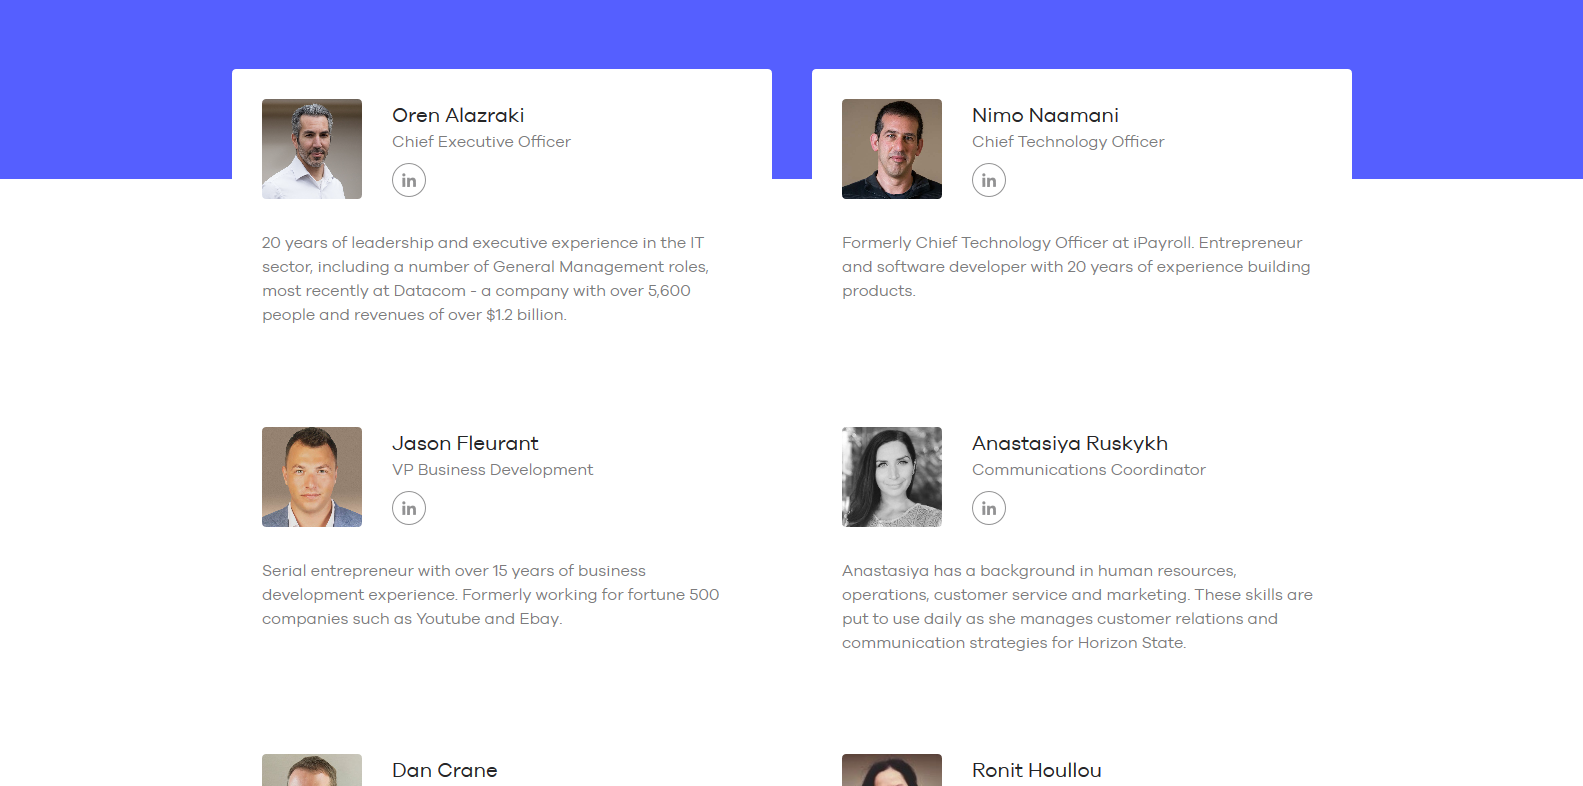Click the VP Business Development title

pyautogui.click(x=492, y=470)
